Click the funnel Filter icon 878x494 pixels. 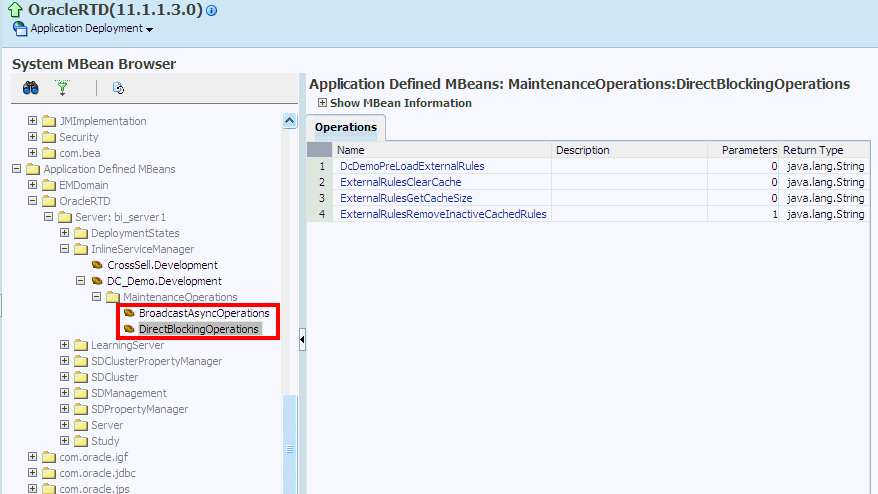click(62, 88)
